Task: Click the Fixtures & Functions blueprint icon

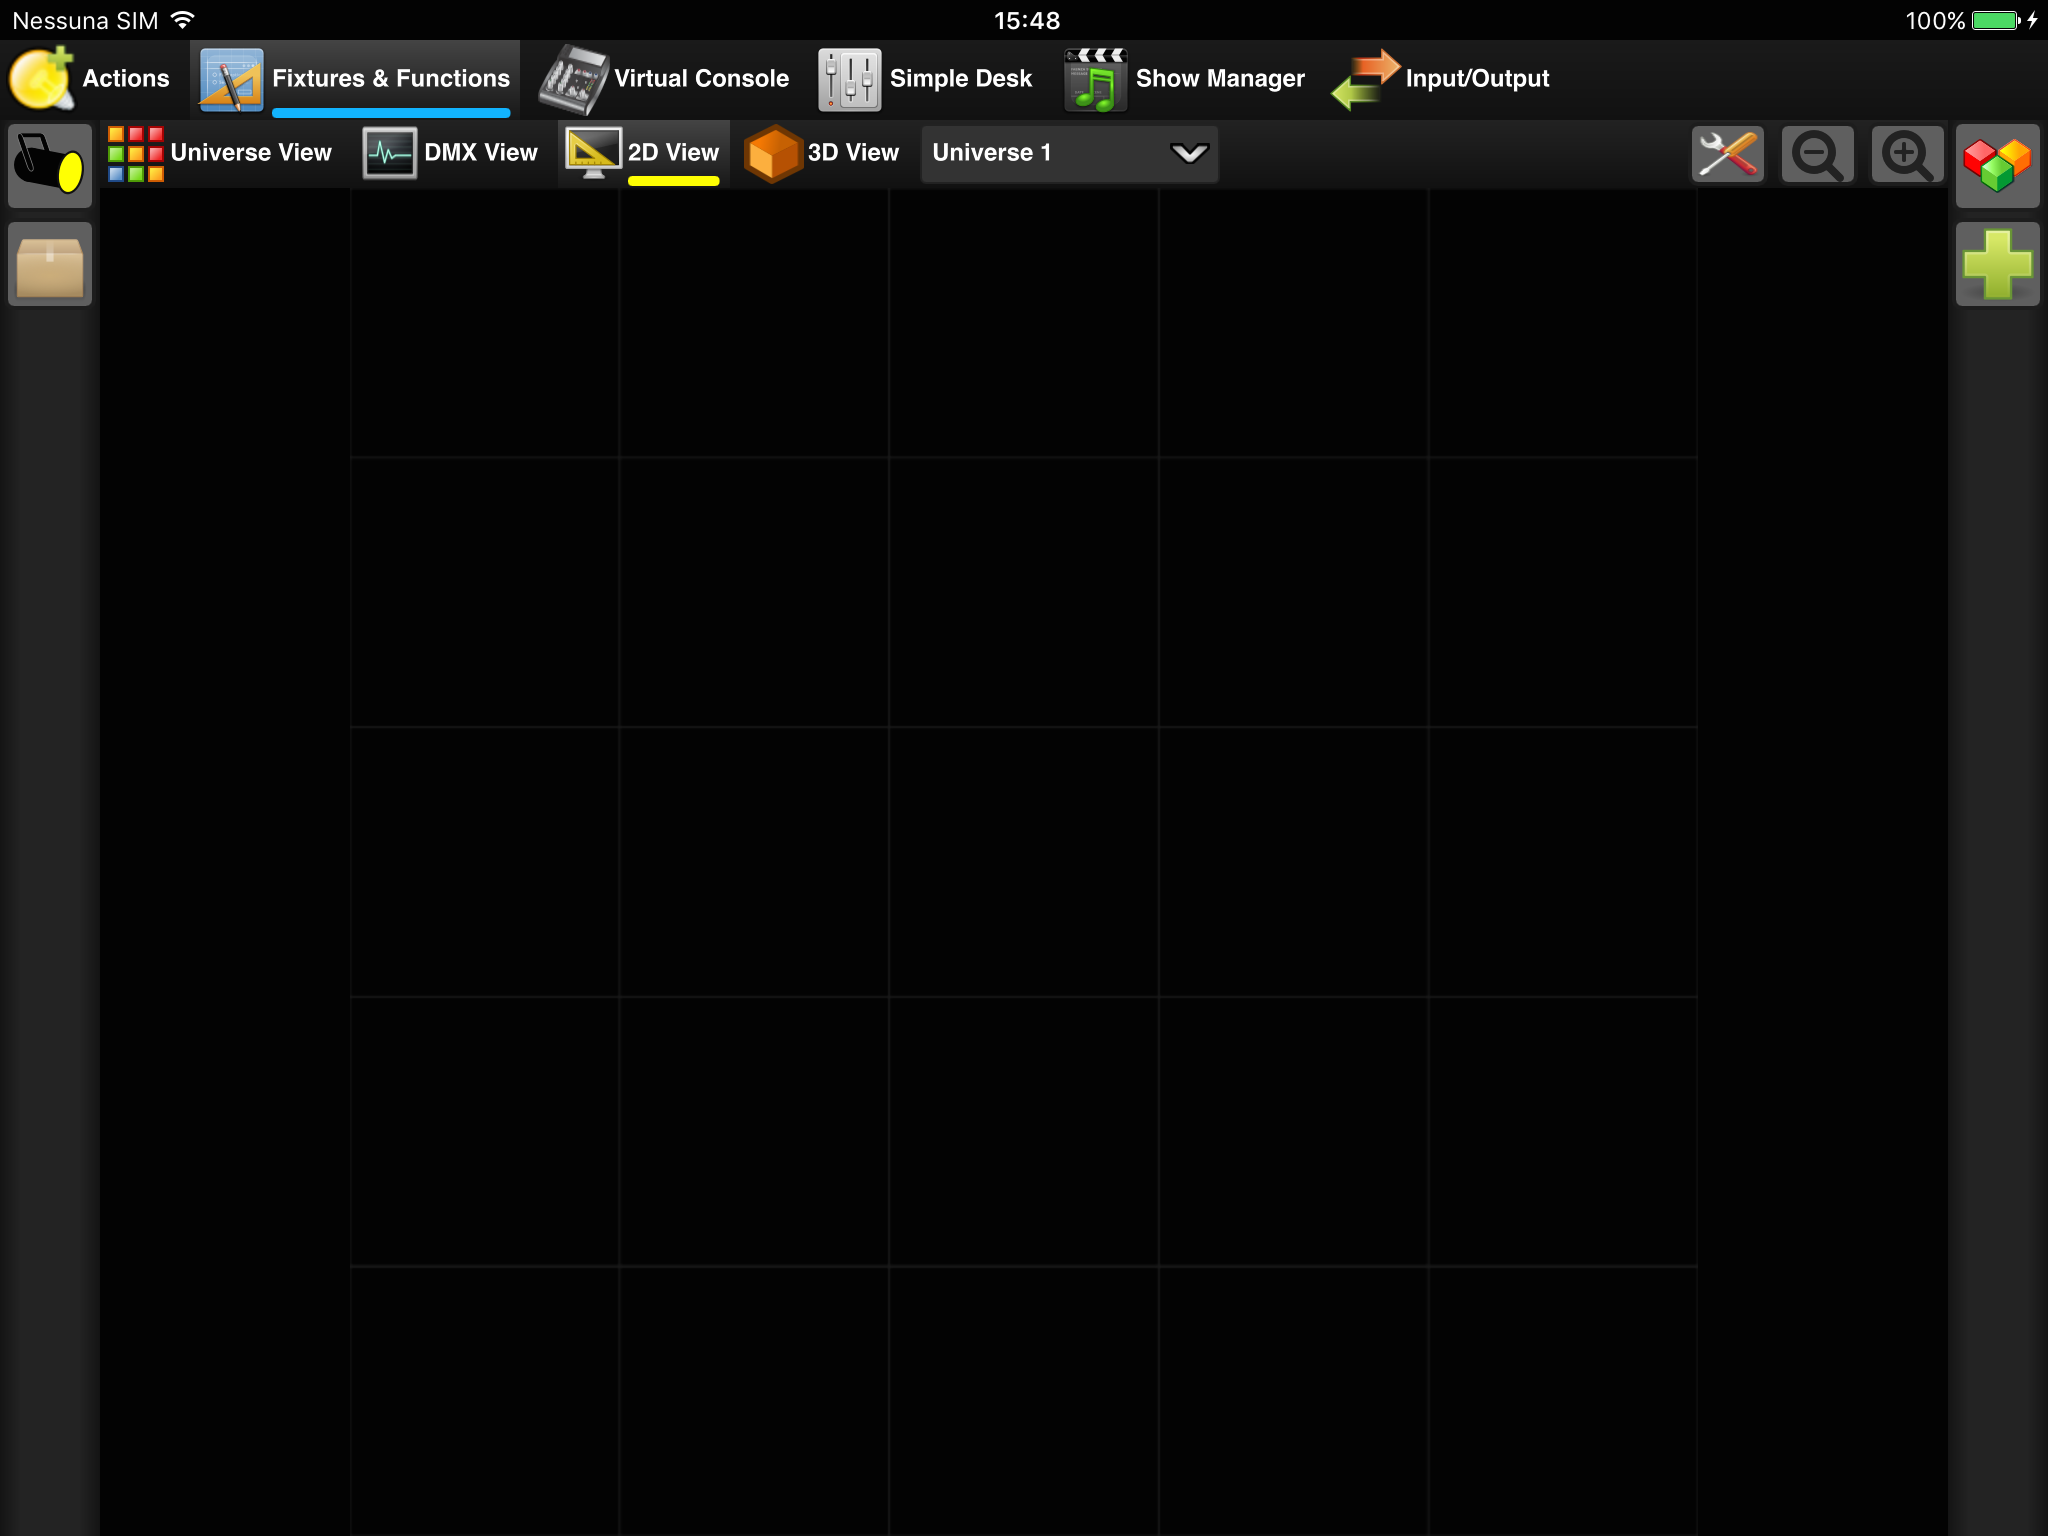Action: tap(231, 79)
